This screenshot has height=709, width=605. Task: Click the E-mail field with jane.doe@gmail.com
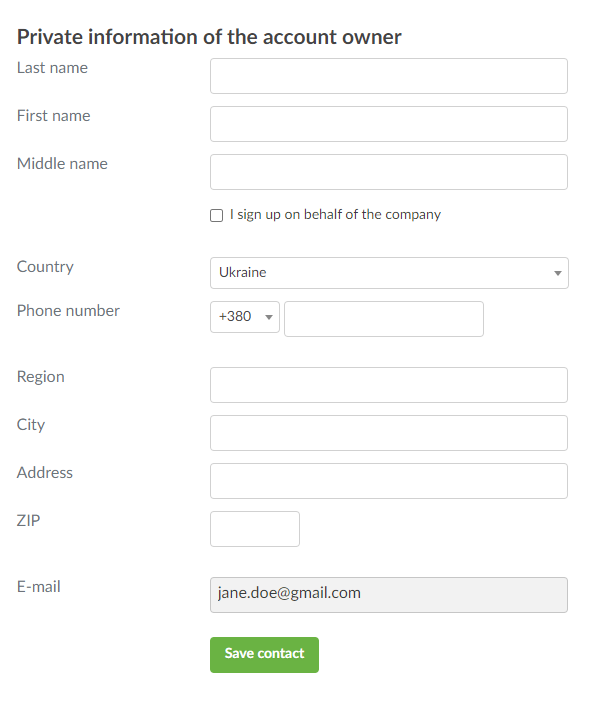pos(388,594)
